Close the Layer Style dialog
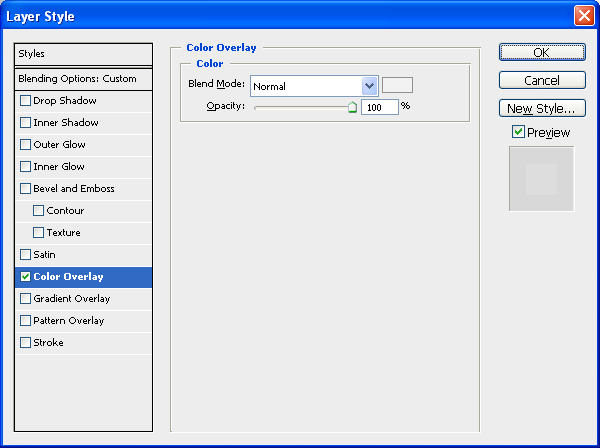This screenshot has width=600, height=448. point(584,16)
